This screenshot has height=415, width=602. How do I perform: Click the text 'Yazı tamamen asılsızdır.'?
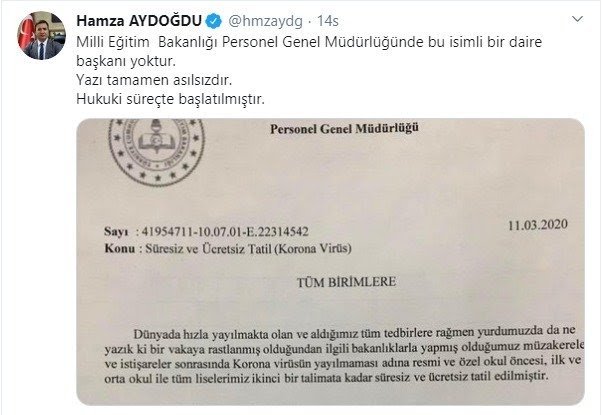(x=154, y=80)
